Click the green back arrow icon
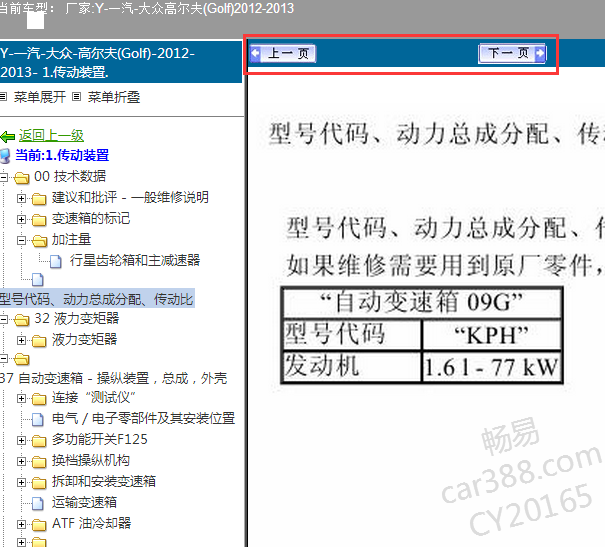This screenshot has height=547, width=605. click(8, 136)
